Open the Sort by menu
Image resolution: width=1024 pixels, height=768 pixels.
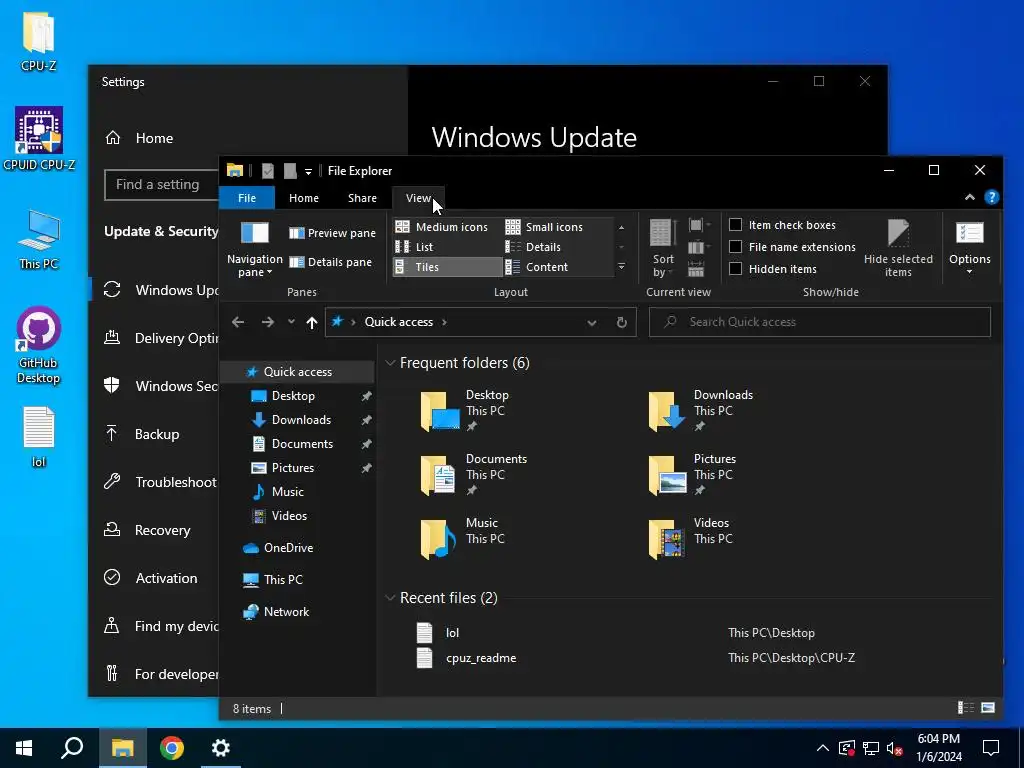pos(662,249)
